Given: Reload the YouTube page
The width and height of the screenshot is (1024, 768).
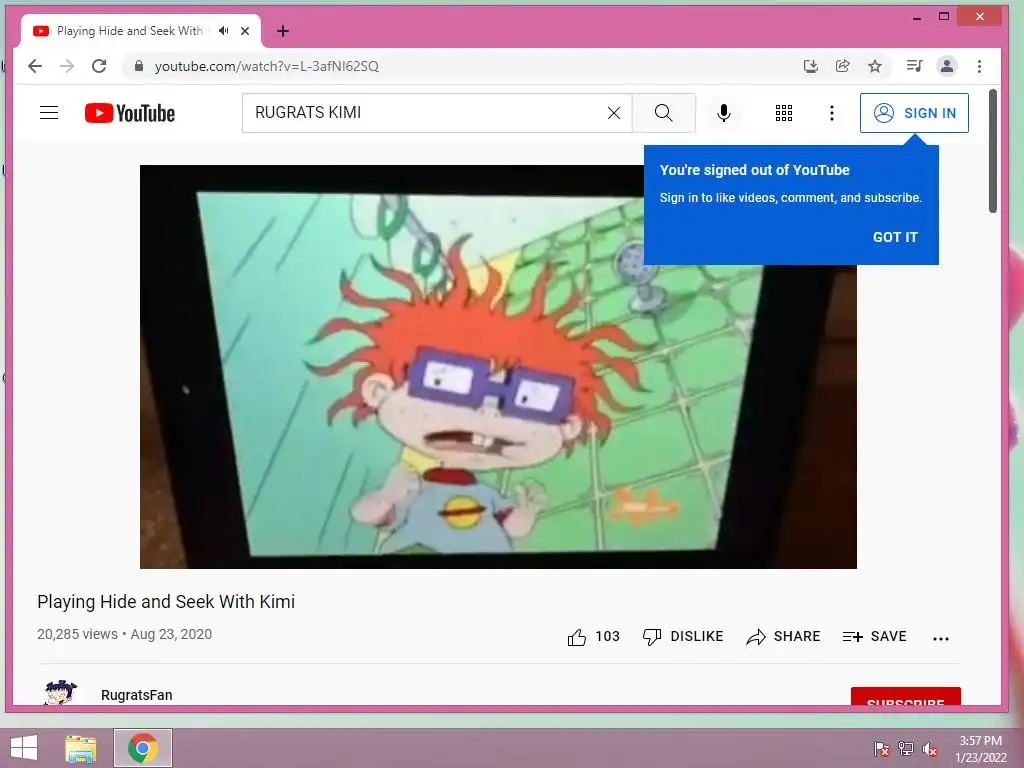Looking at the screenshot, I should (x=99, y=66).
